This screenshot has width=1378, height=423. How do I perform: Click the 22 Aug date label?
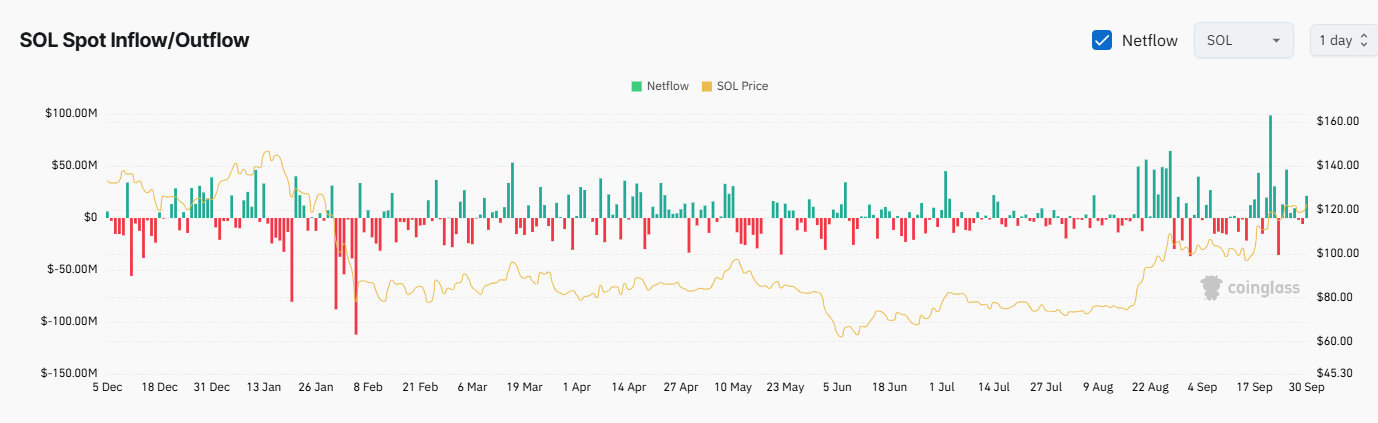1149,387
